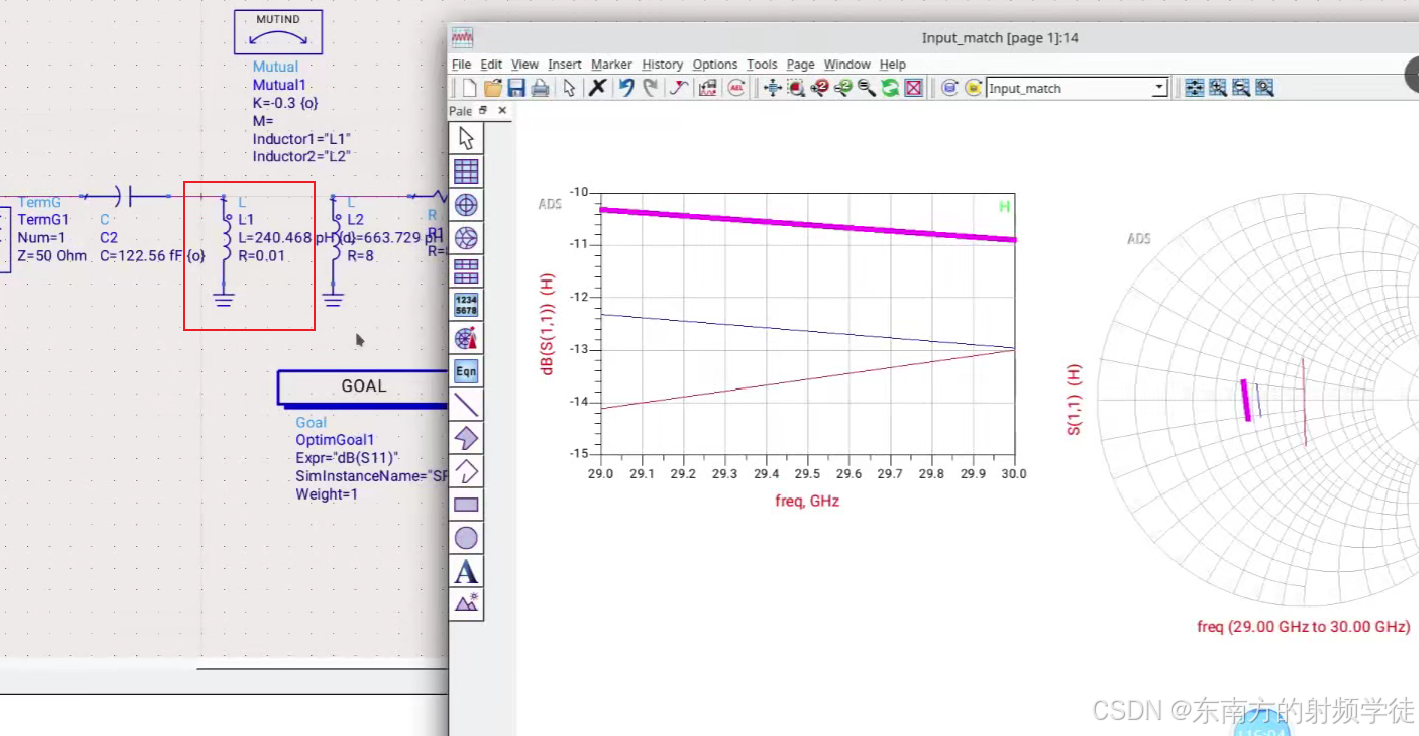
Task: Click the Z=50 Ohm termination value
Action: [52, 255]
